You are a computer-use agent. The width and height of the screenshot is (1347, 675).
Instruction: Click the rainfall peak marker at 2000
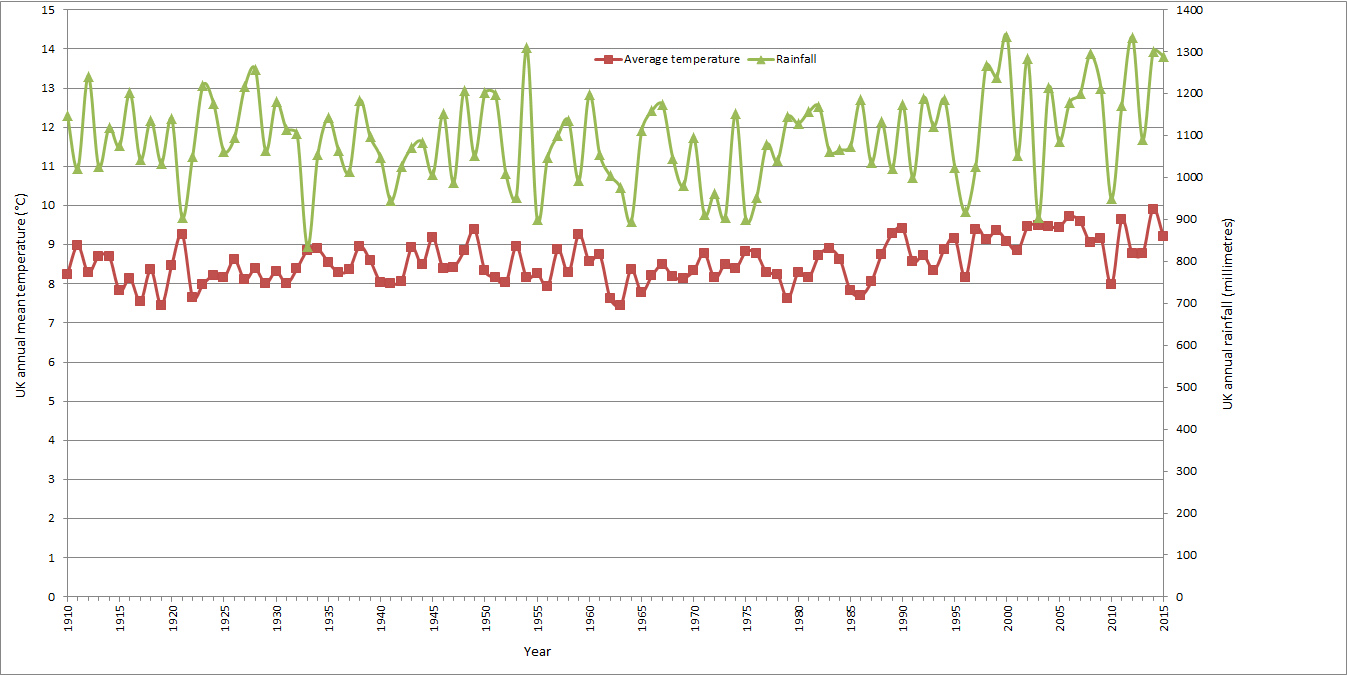click(1007, 37)
